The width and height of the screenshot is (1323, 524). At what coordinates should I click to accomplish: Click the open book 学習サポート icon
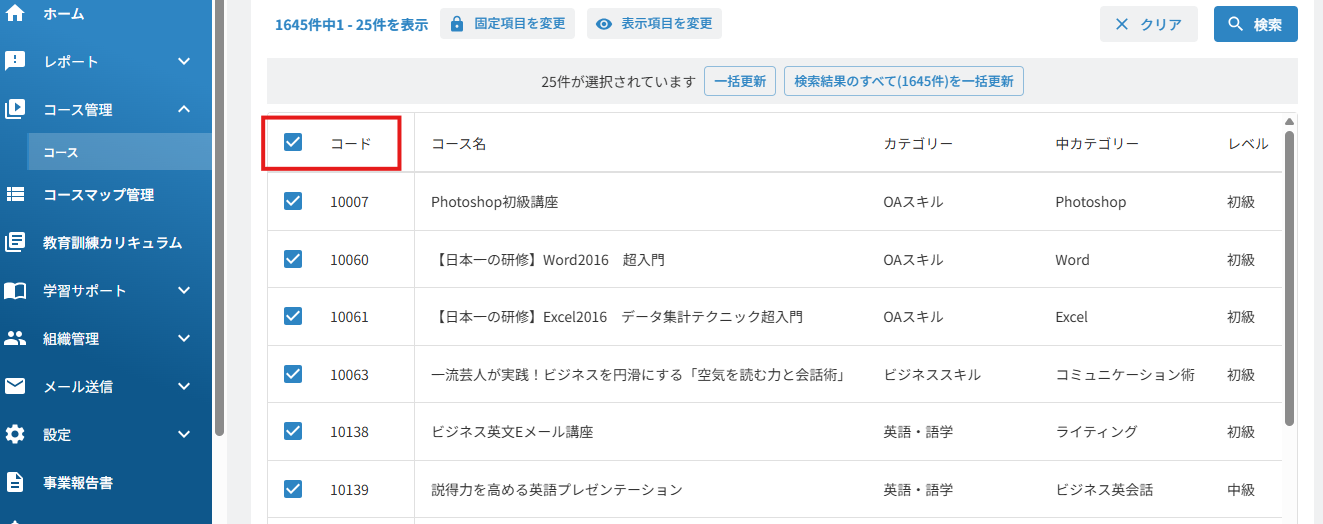15,291
